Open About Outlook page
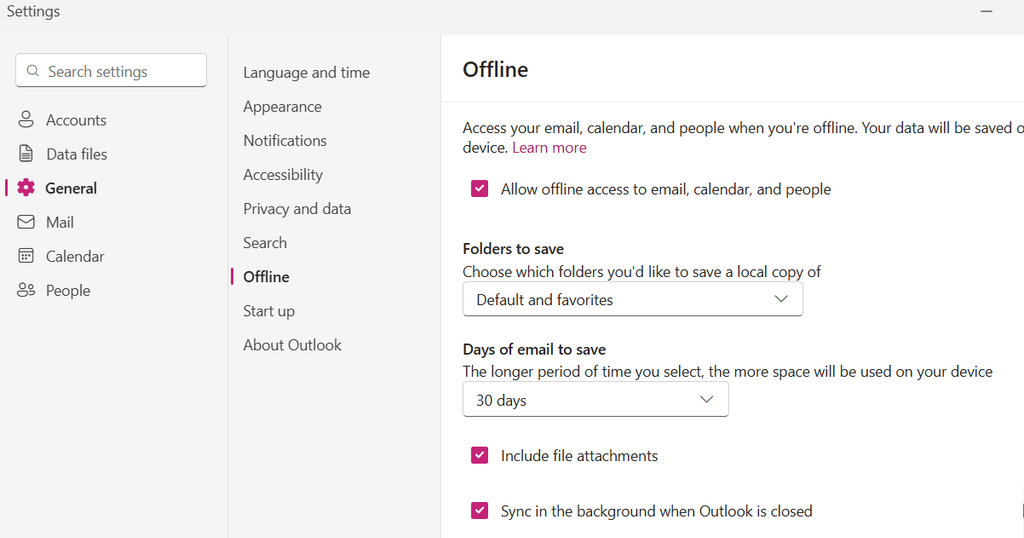1024x538 pixels. click(292, 345)
